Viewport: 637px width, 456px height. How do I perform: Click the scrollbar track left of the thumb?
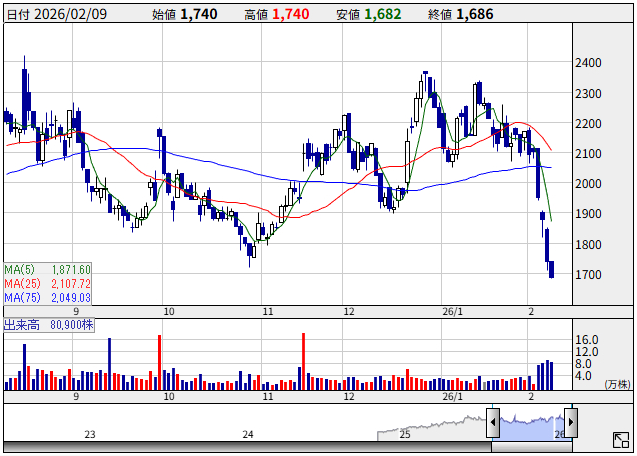click(248, 447)
